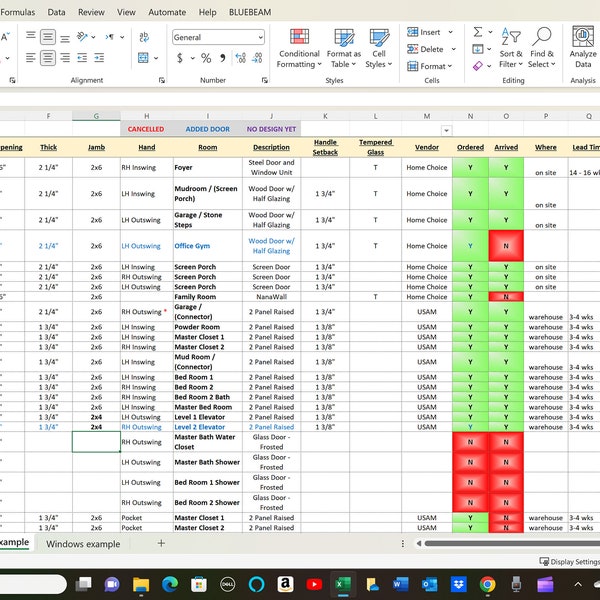This screenshot has width=600, height=600.
Task: Click Increase Indent icon
Action: 99,58
